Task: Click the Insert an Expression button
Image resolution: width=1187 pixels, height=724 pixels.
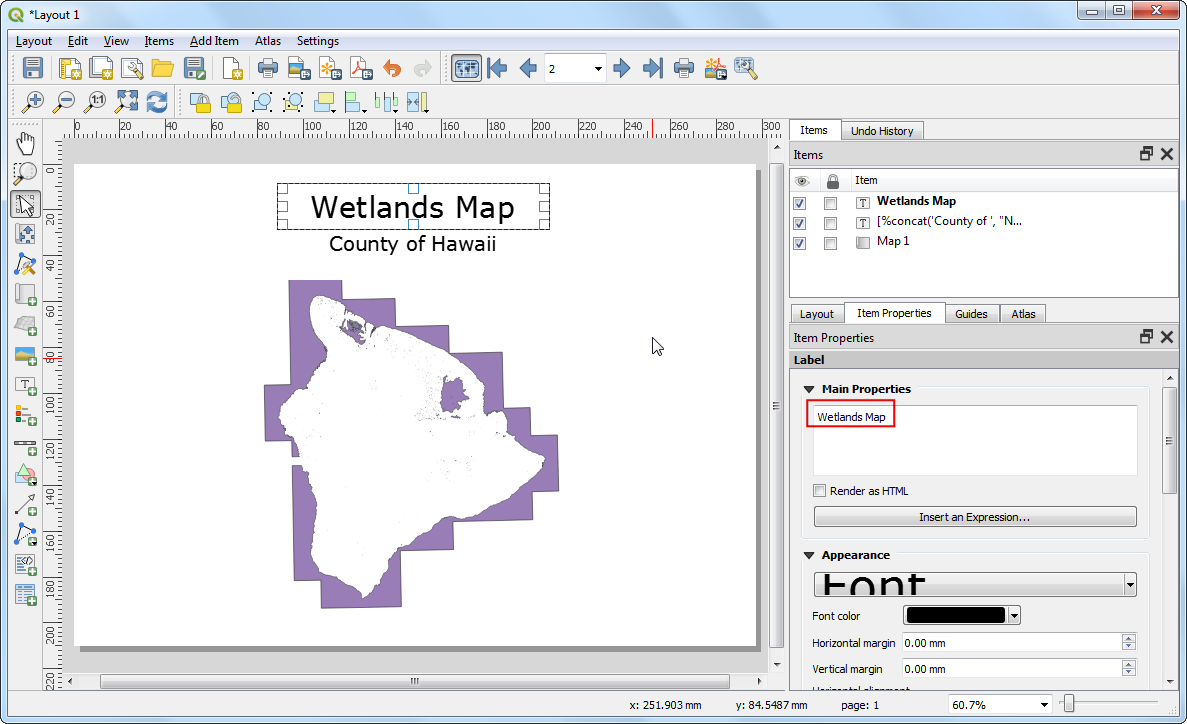Action: (x=974, y=517)
